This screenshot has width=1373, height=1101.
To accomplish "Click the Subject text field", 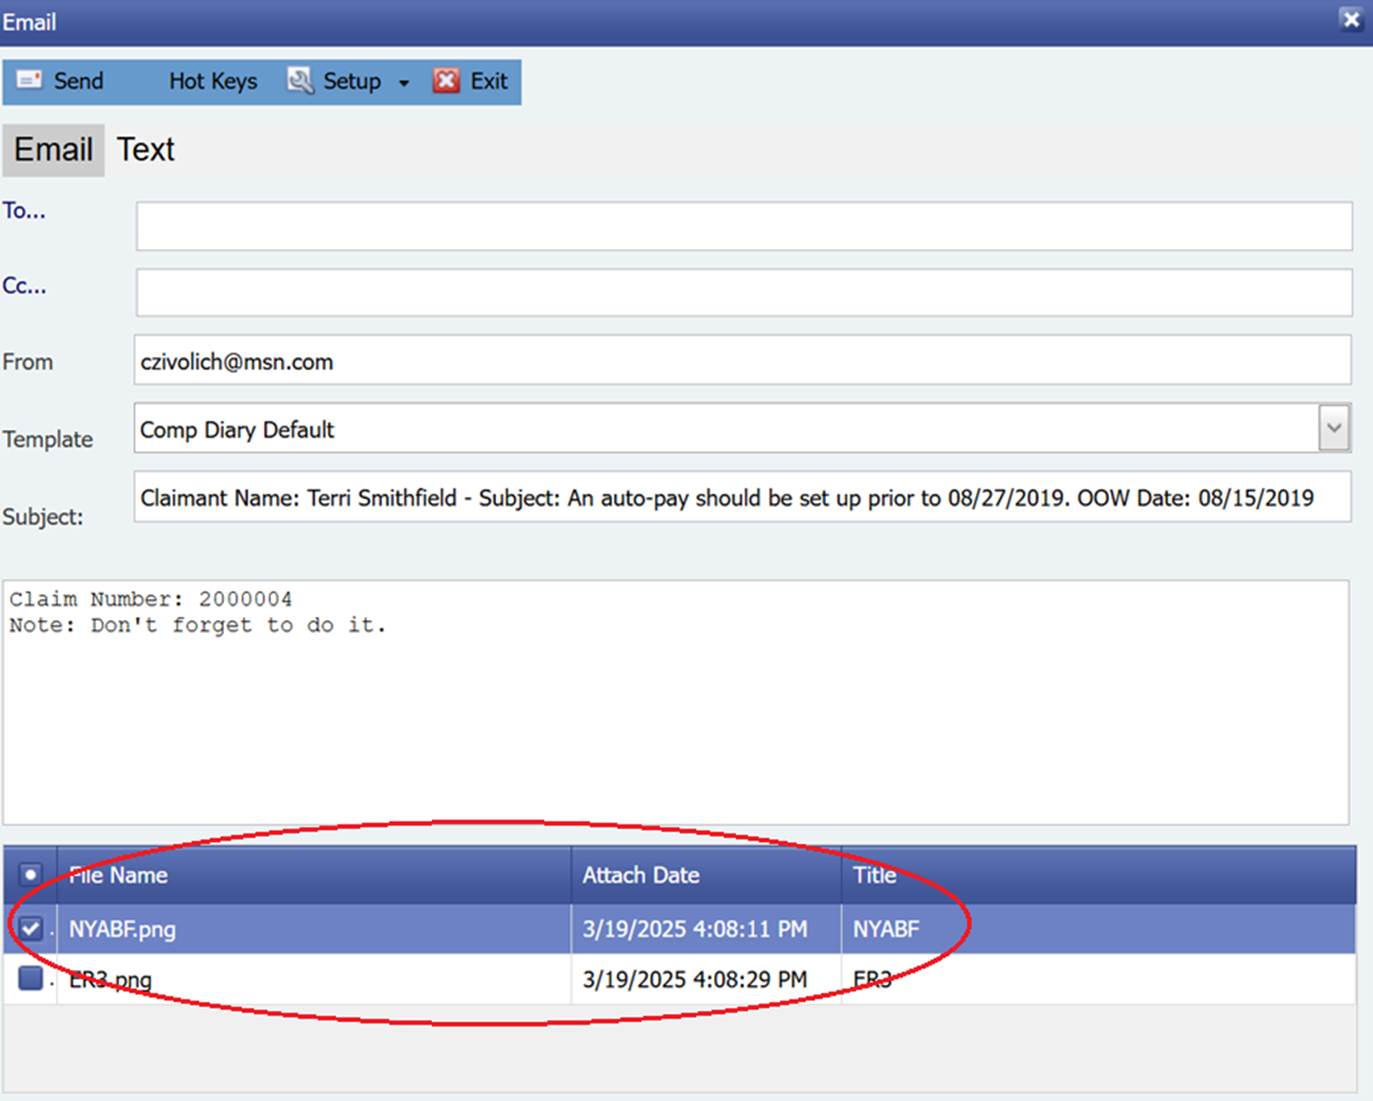I will click(742, 498).
